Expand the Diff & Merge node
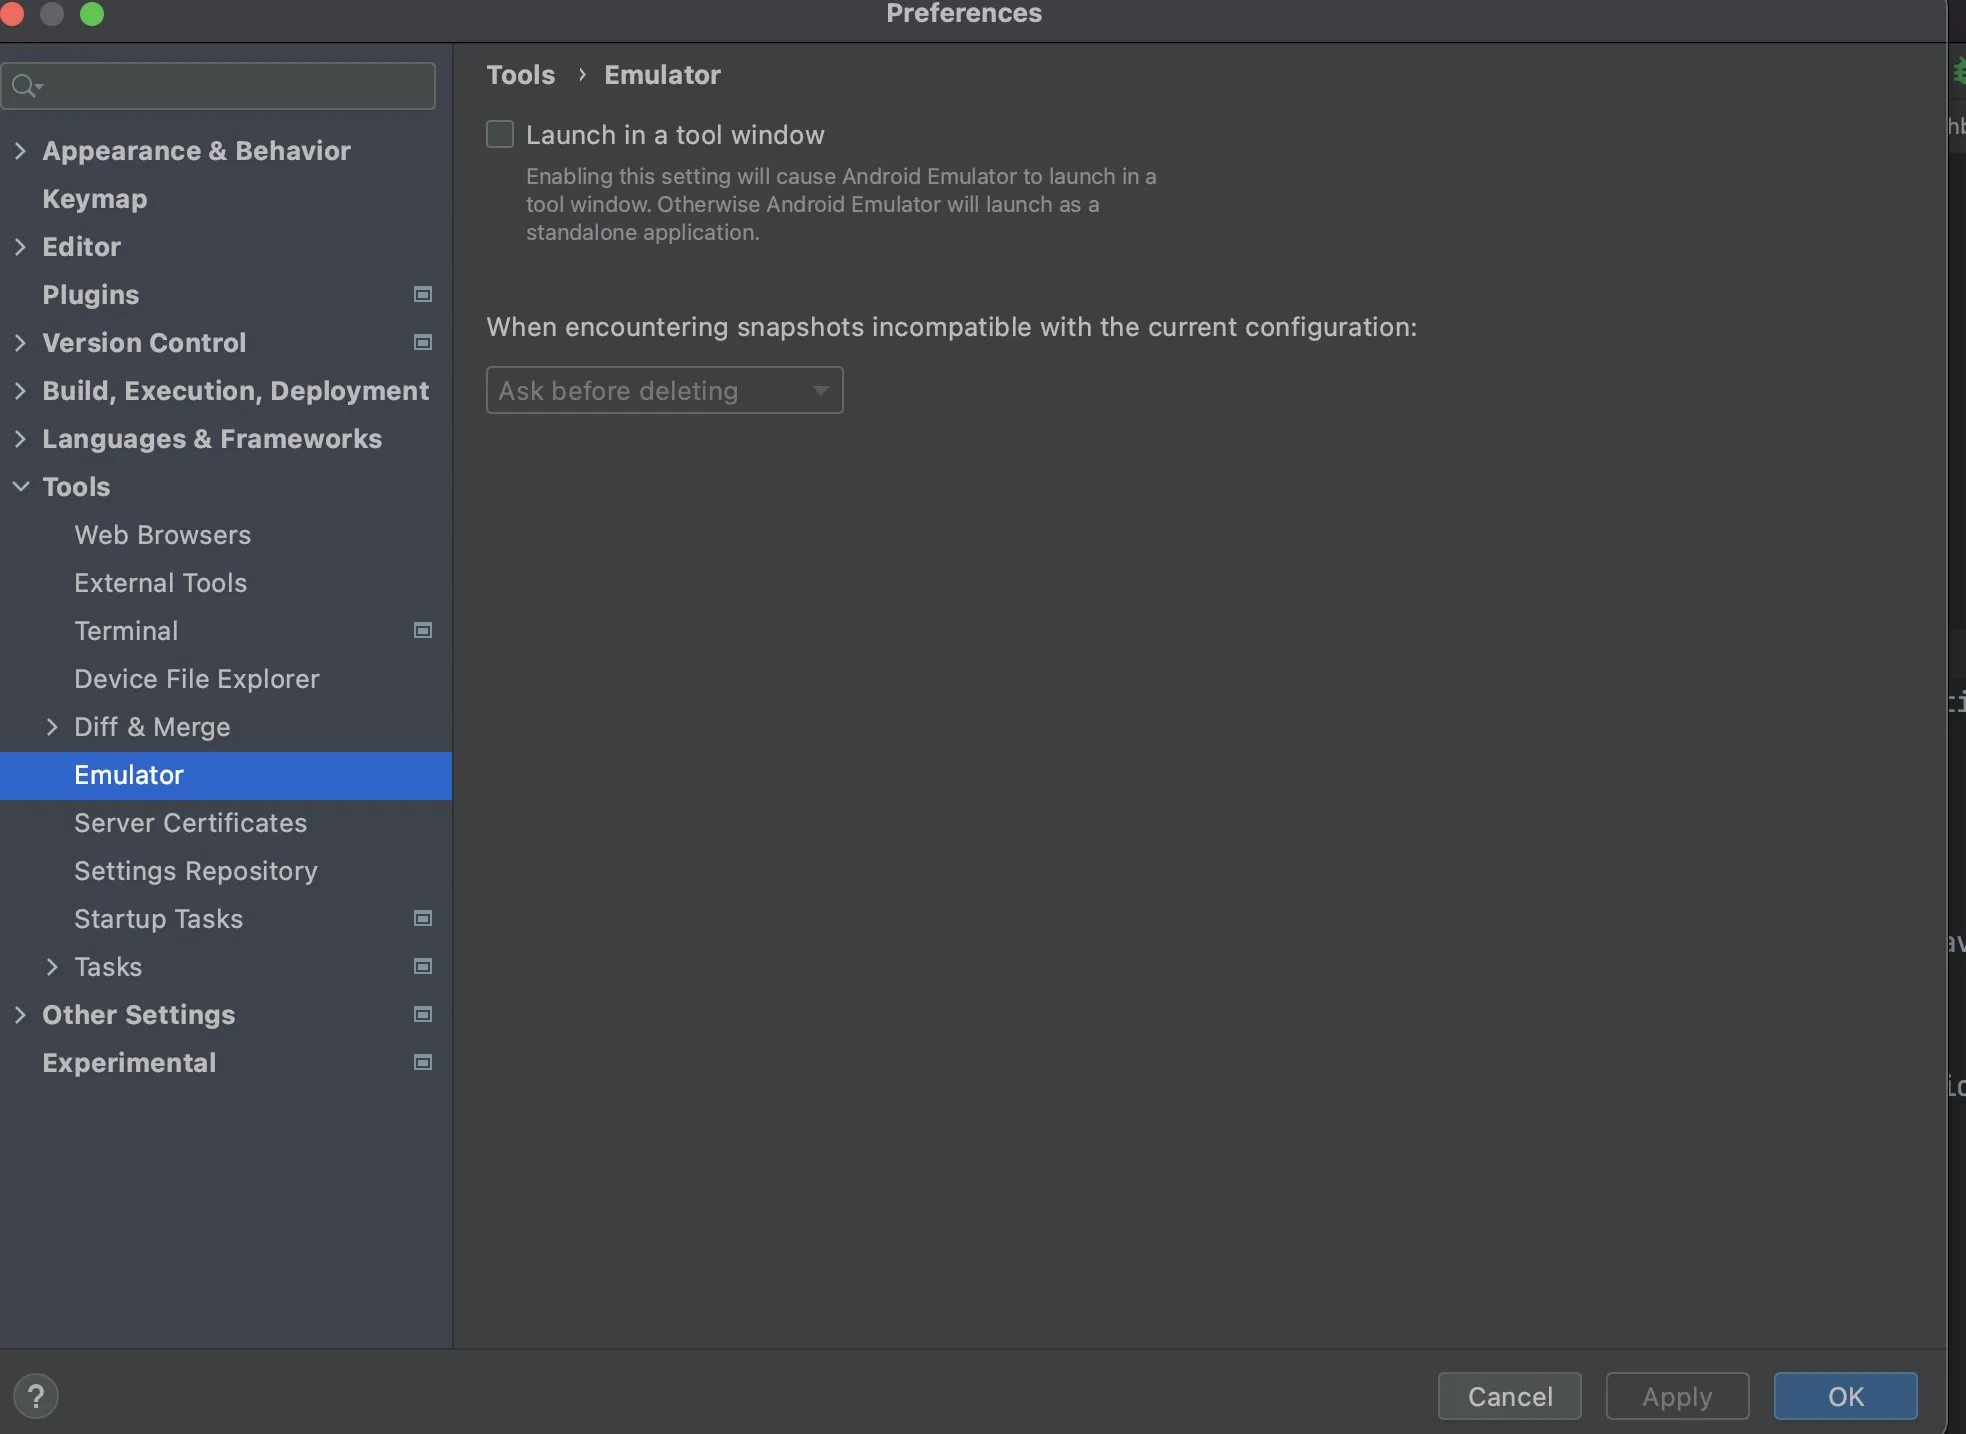 52,727
